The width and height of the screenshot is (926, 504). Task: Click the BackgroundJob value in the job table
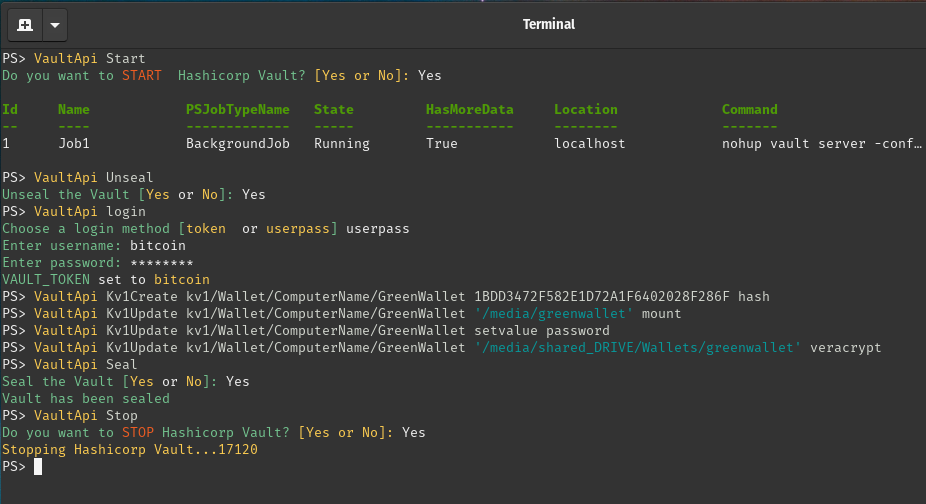coord(237,144)
